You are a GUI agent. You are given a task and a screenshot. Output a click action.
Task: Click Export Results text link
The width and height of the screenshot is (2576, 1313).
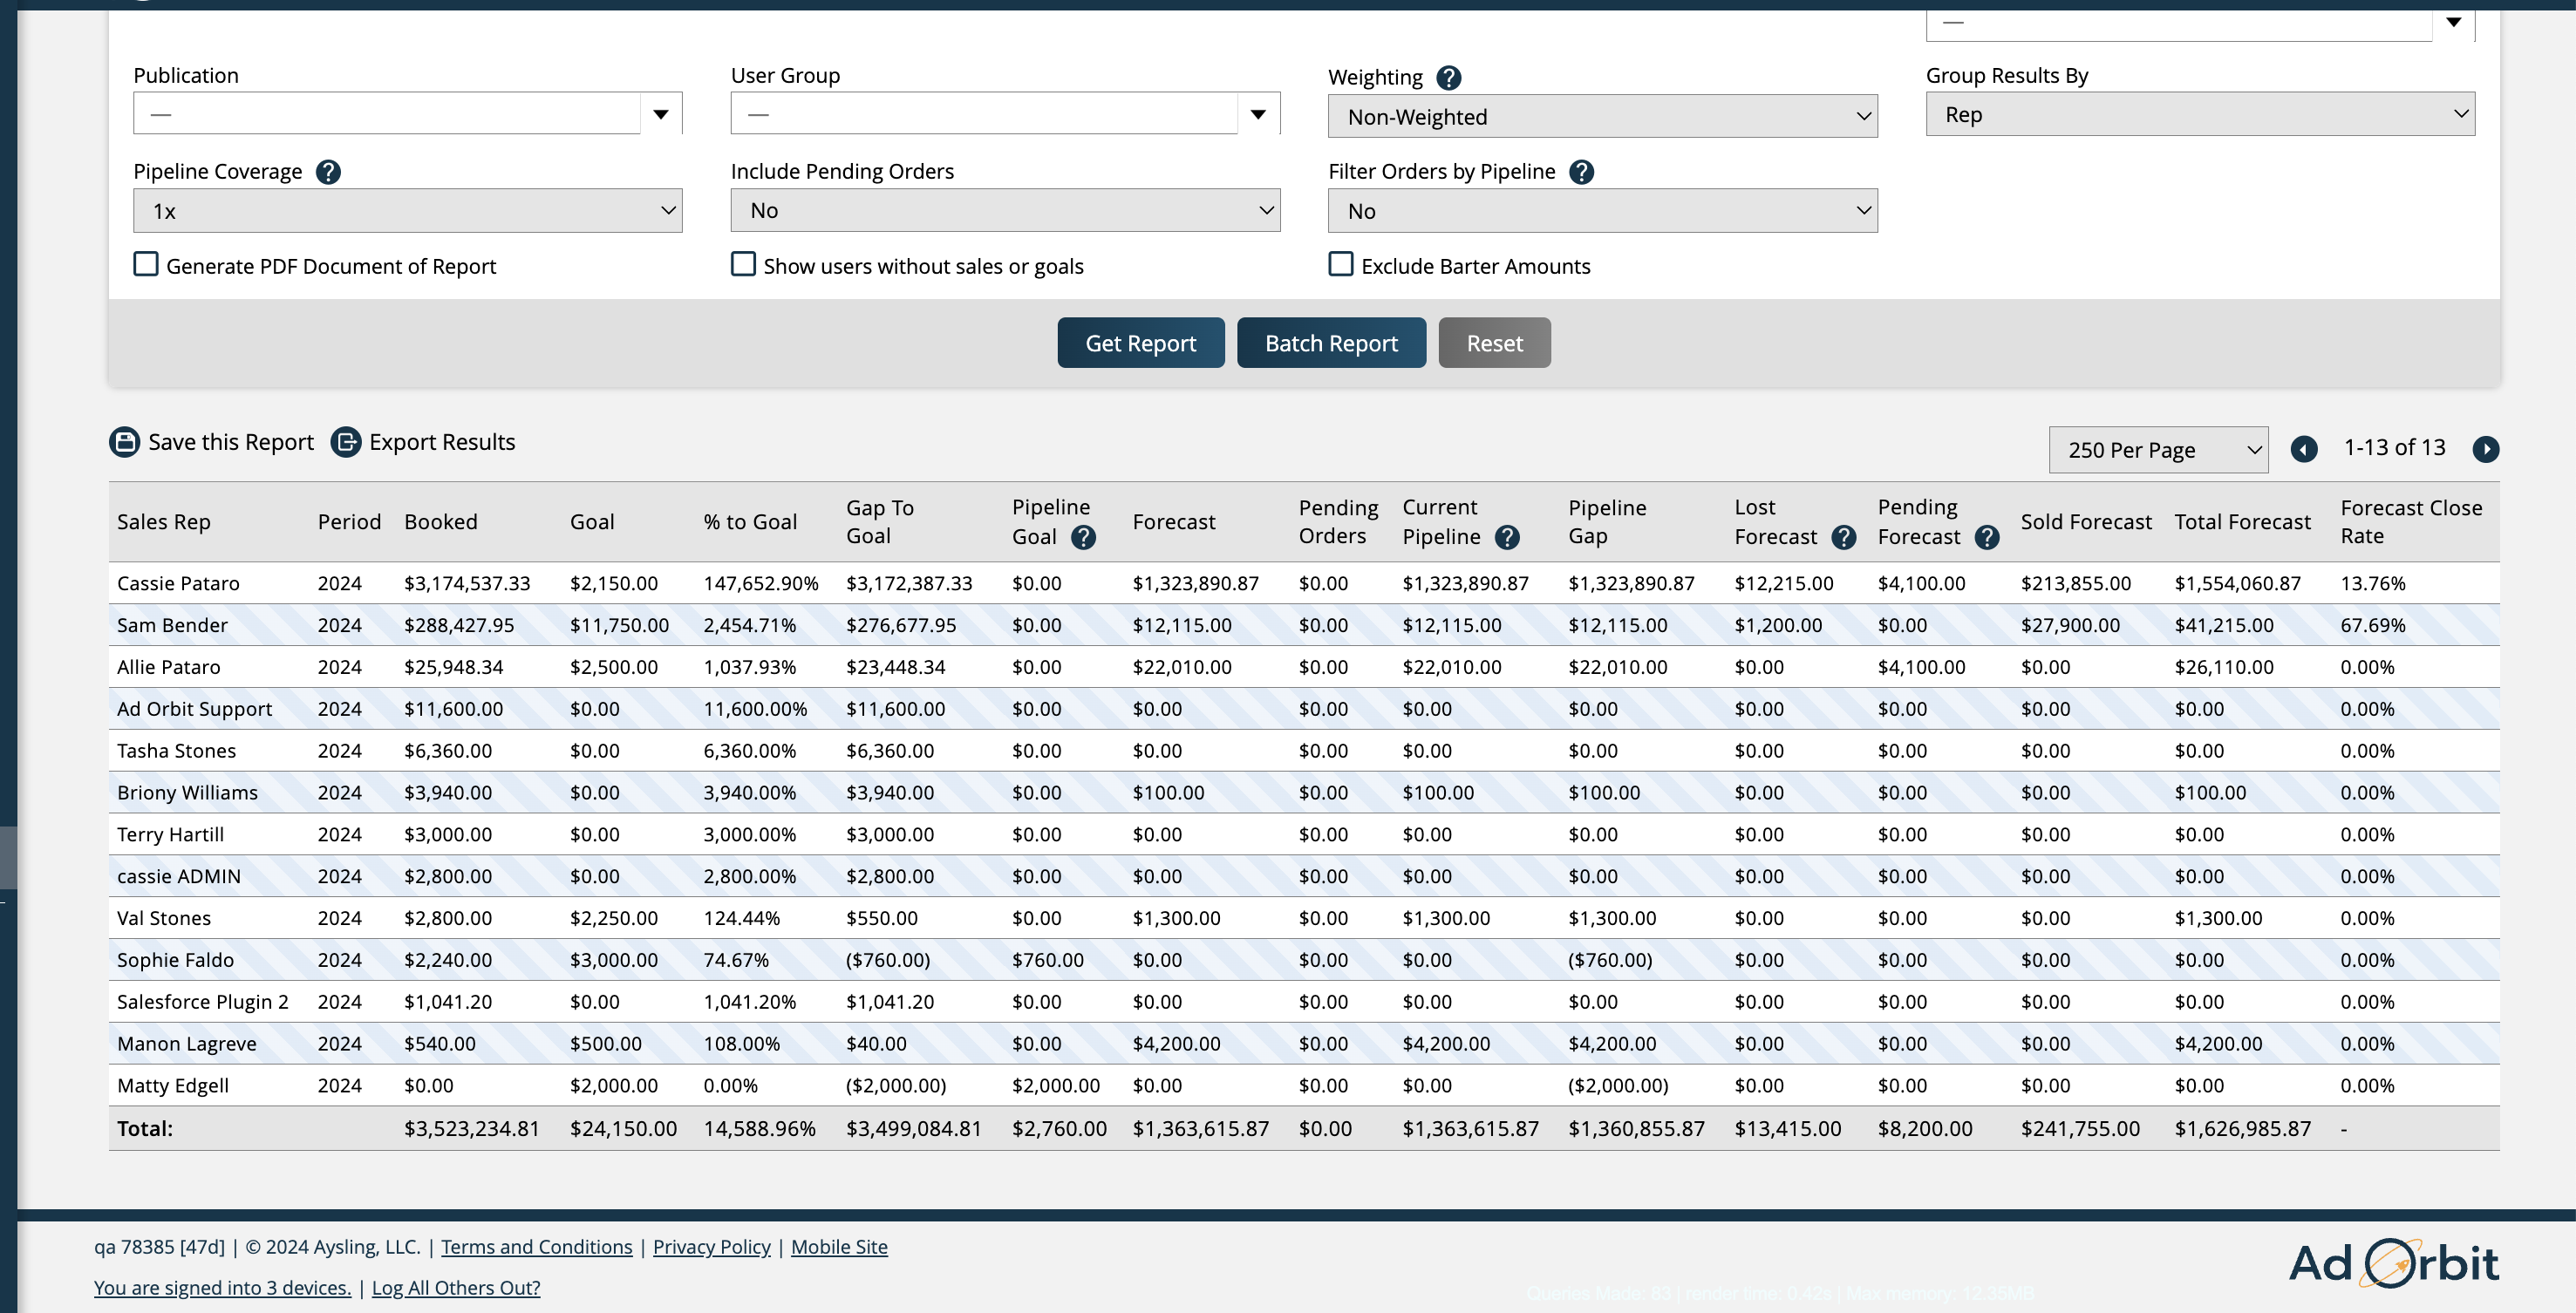[442, 442]
